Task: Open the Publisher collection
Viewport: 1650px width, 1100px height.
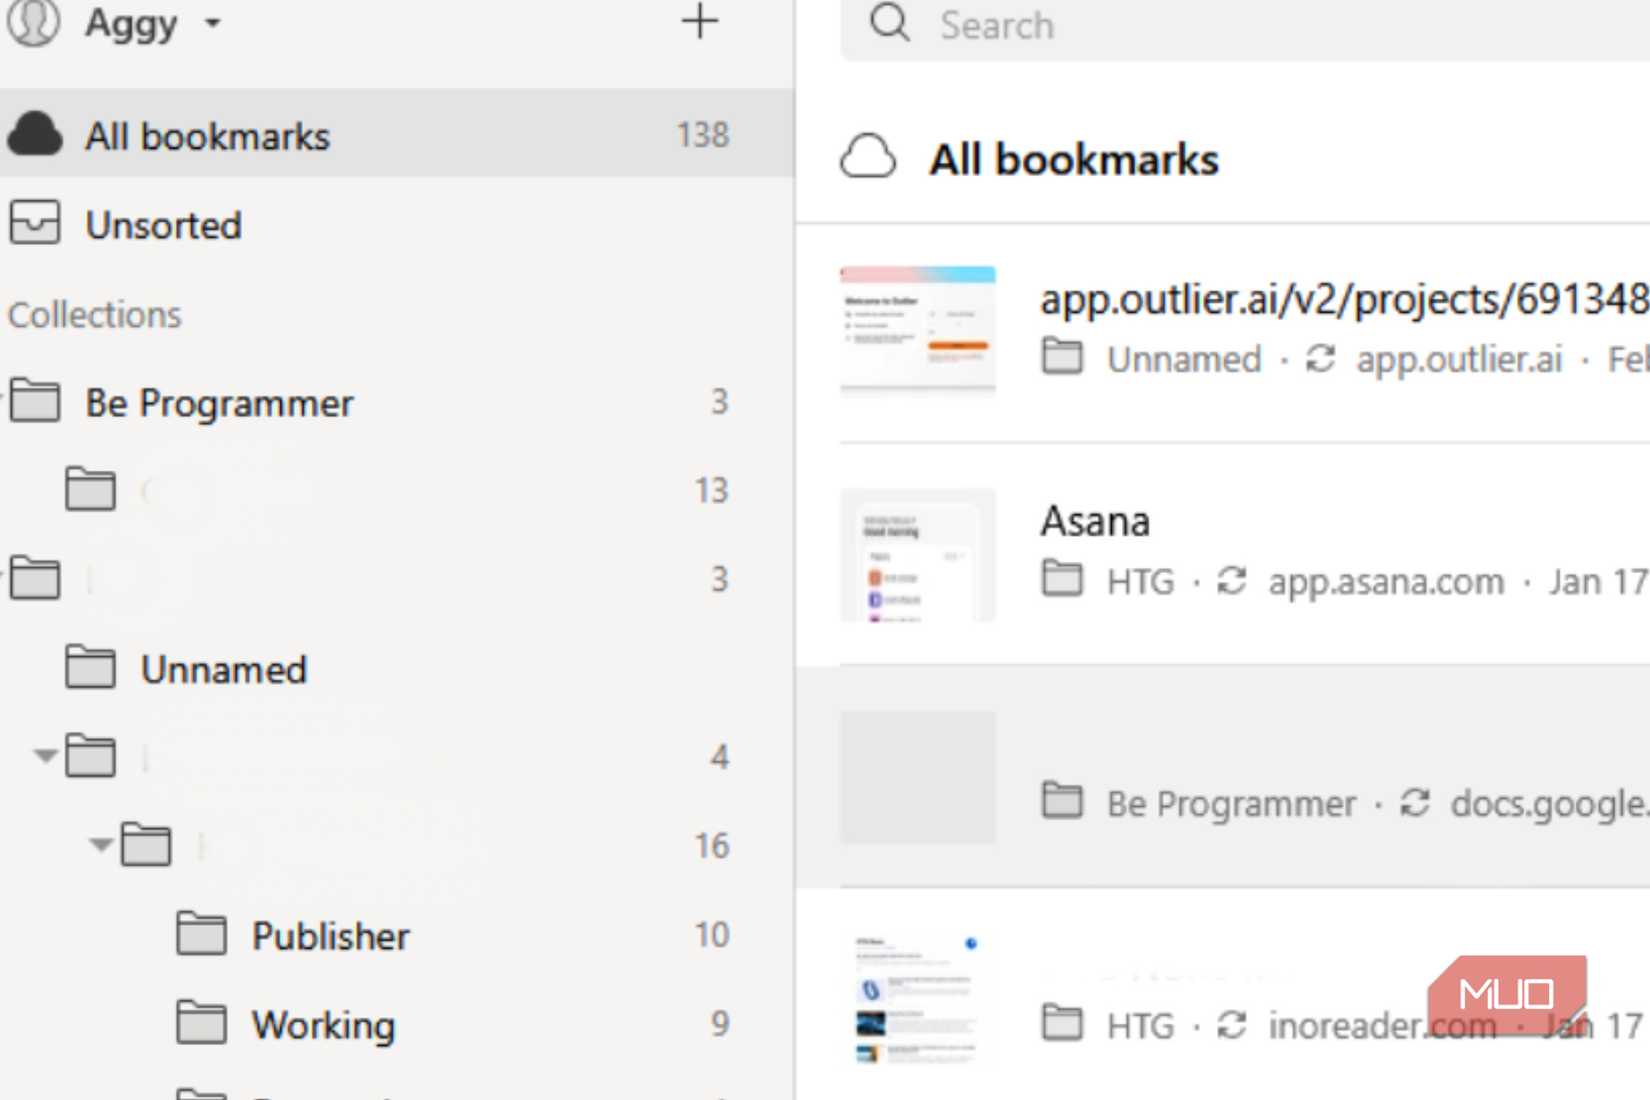Action: tap(397, 935)
